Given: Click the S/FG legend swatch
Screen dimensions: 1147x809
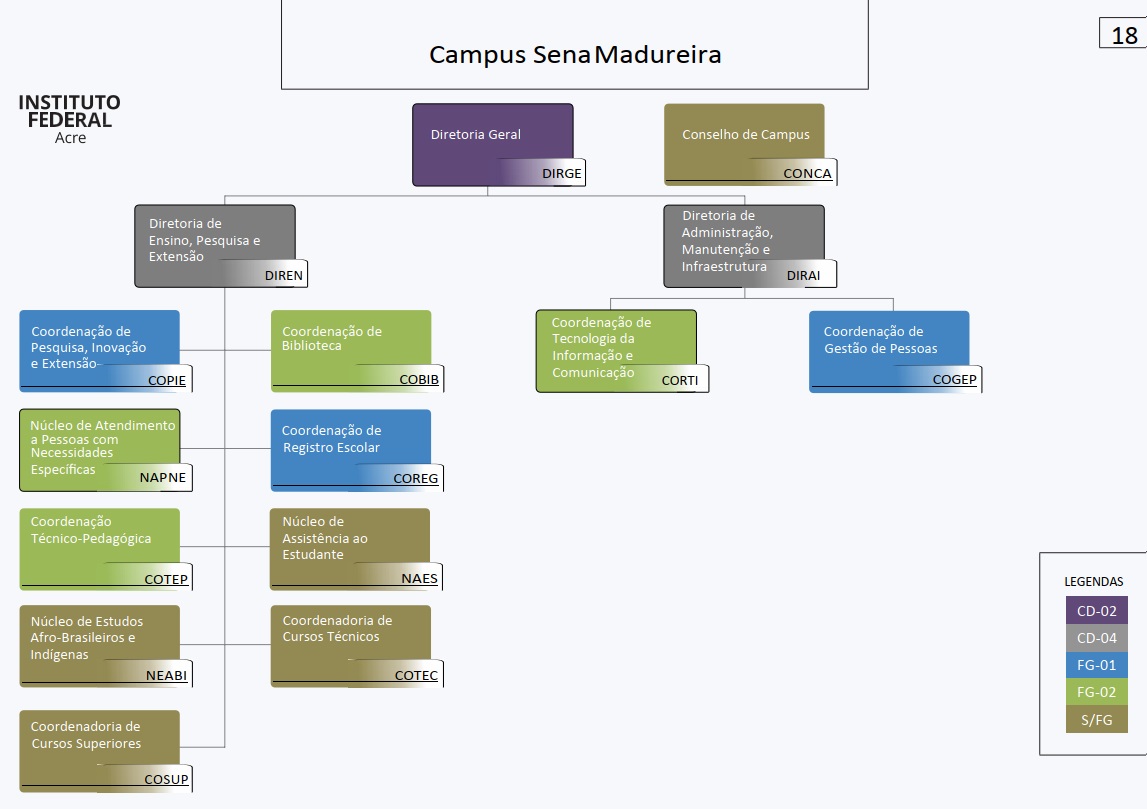Looking at the screenshot, I should pos(1096,720).
